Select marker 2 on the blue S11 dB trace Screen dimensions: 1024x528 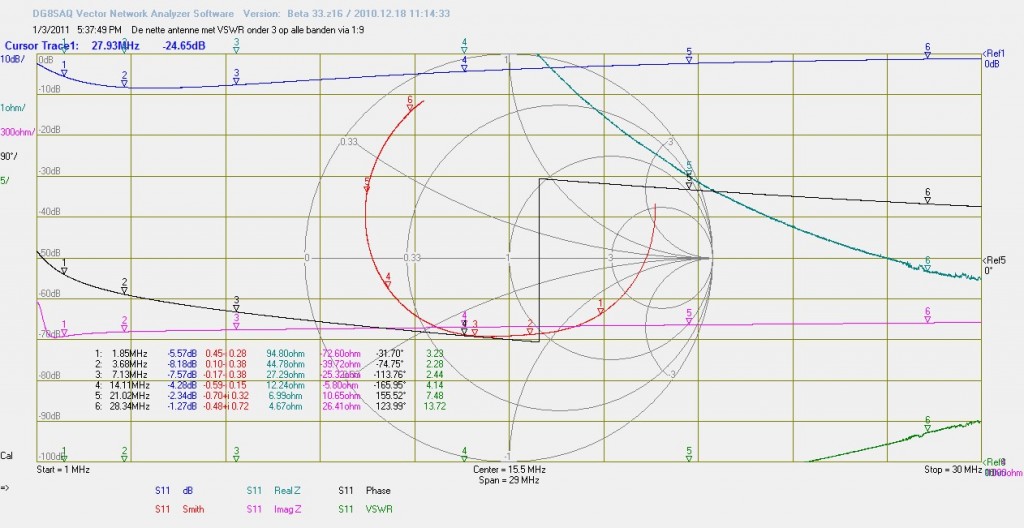[x=124, y=79]
